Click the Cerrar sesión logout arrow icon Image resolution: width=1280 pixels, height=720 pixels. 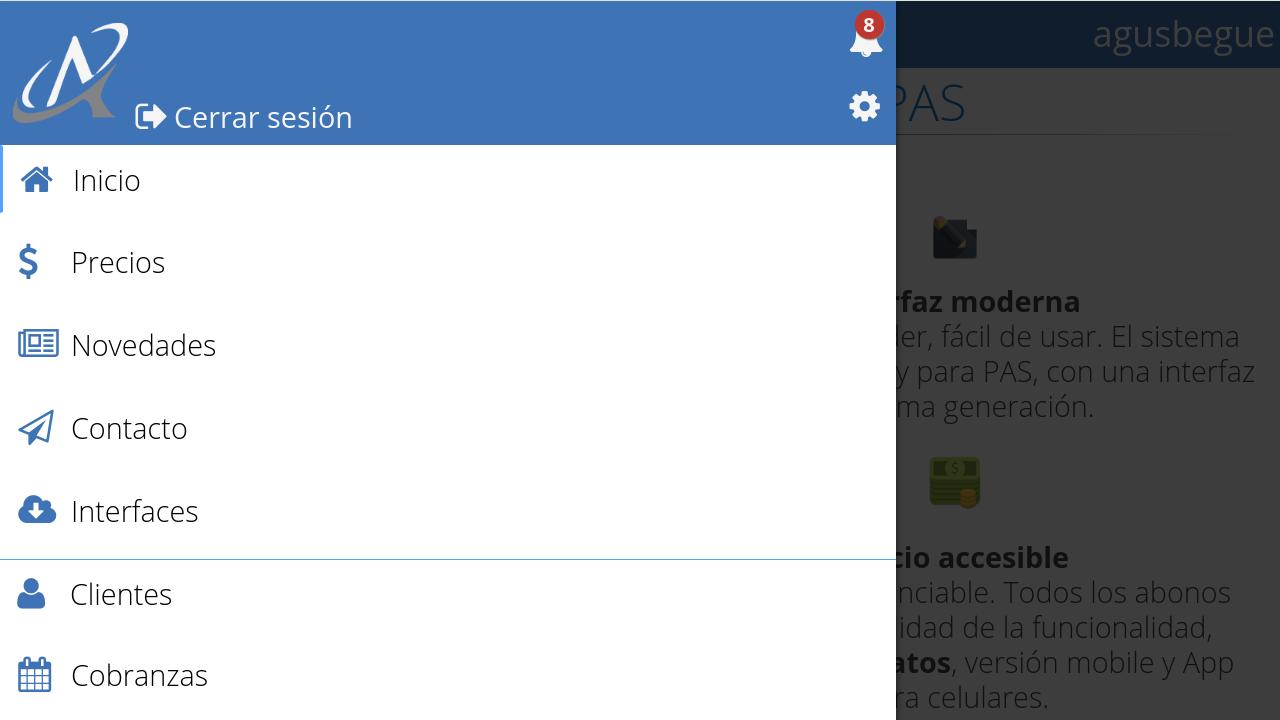pyautogui.click(x=151, y=117)
